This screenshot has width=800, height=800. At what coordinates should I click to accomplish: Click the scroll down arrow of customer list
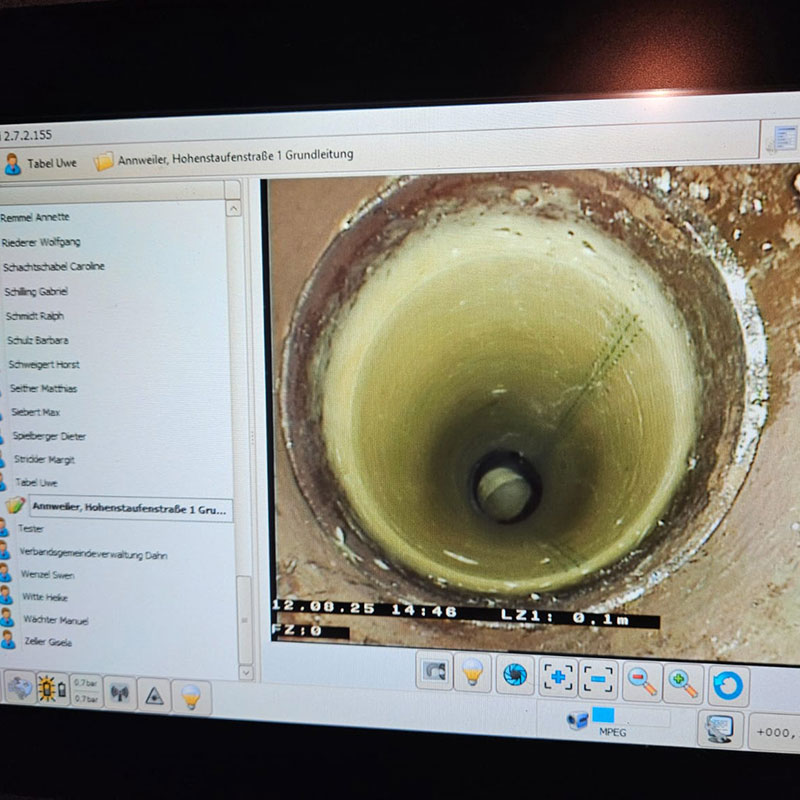click(245, 670)
